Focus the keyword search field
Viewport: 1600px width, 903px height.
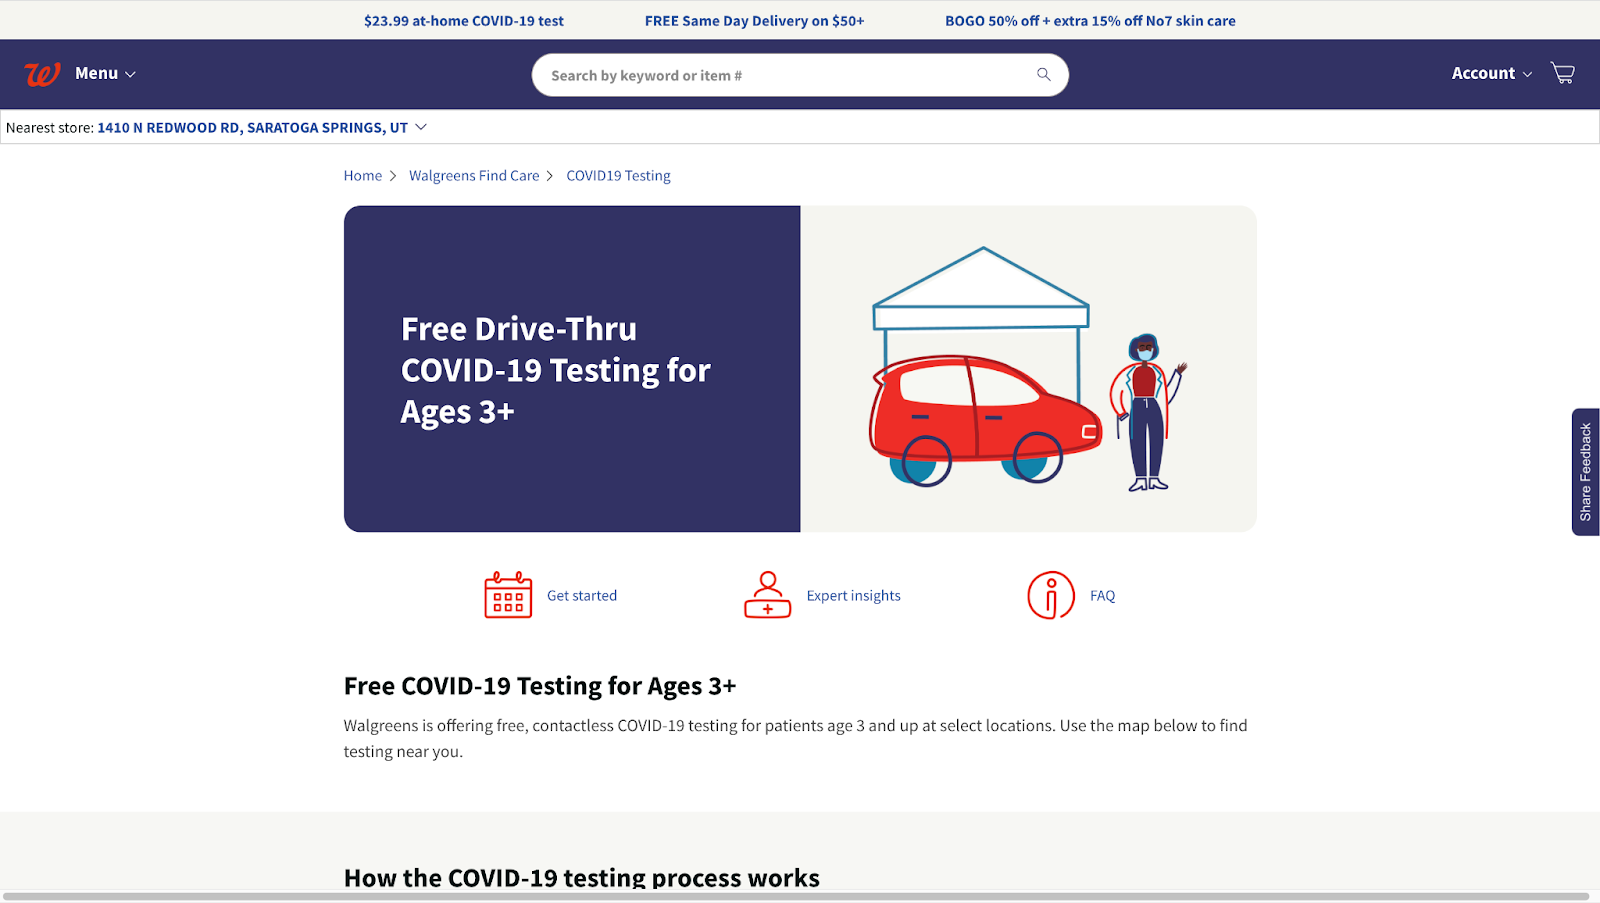coord(800,75)
